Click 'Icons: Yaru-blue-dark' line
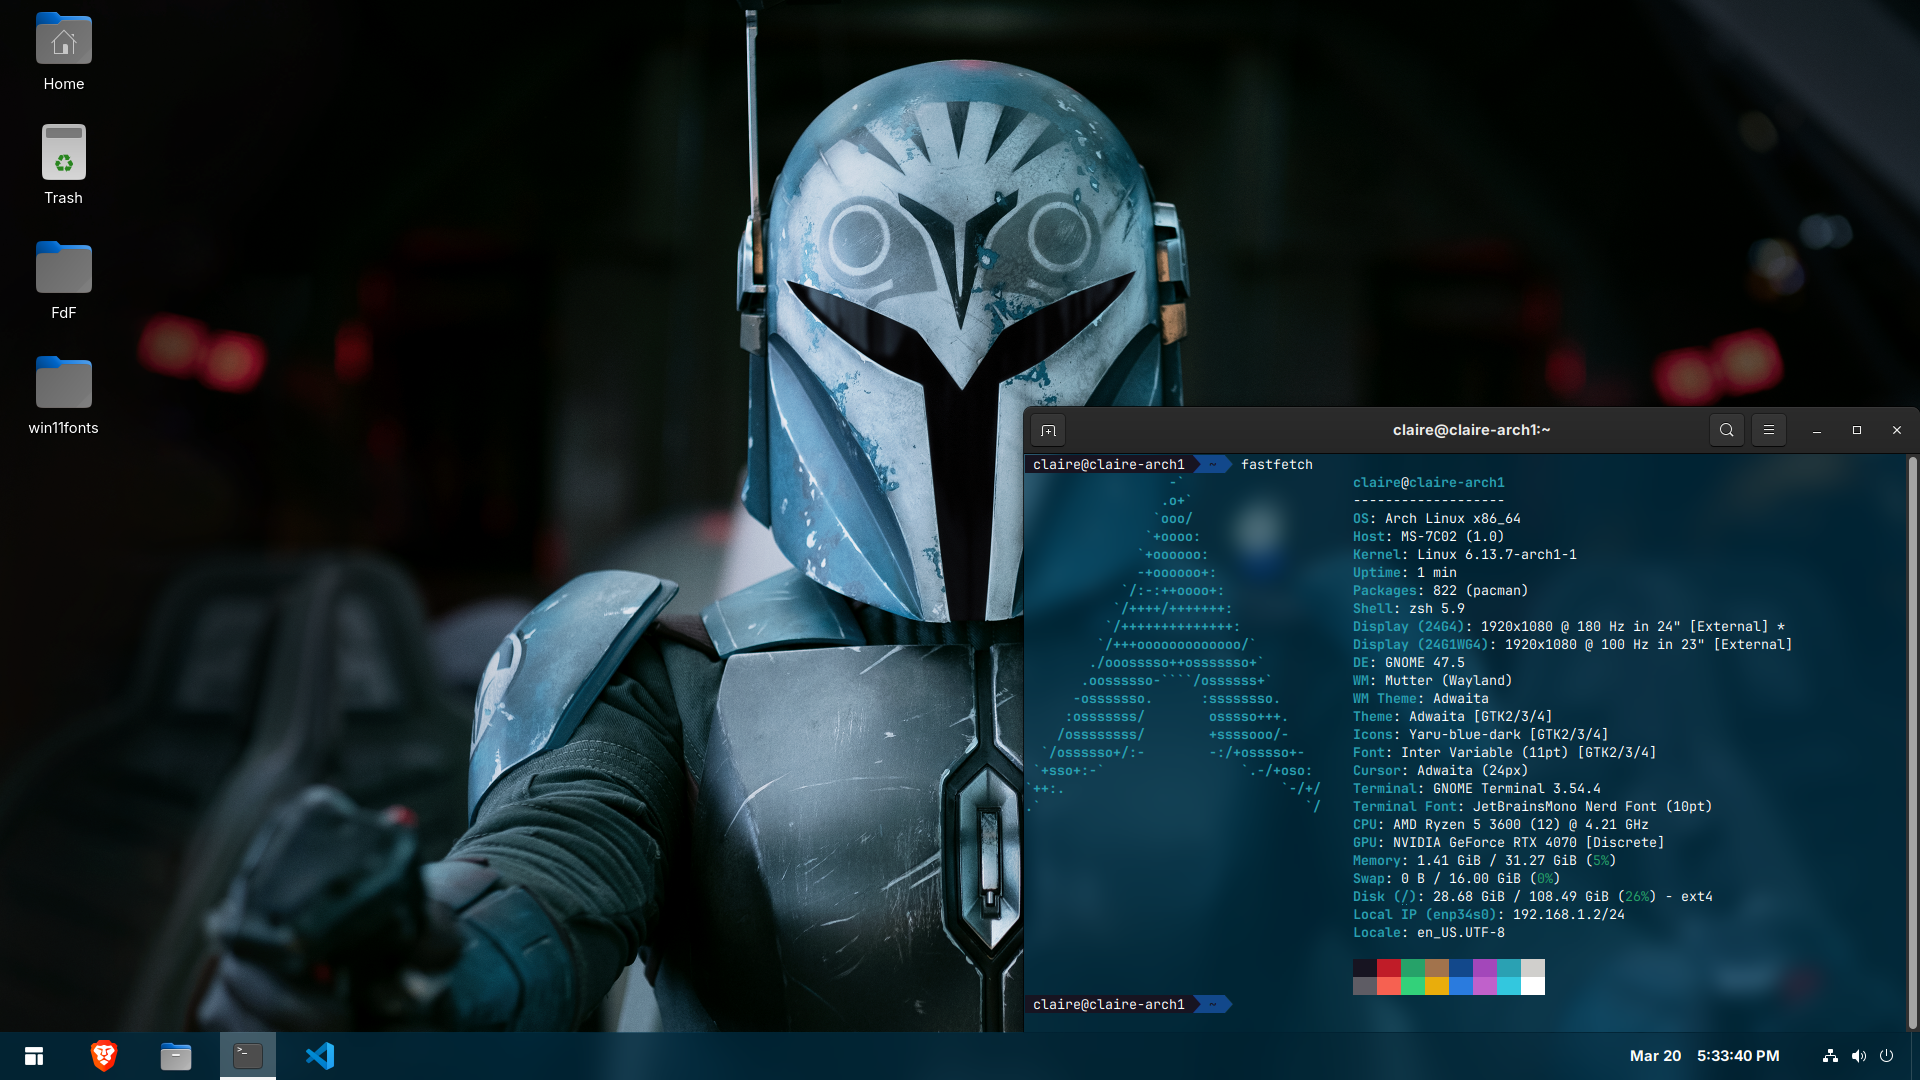This screenshot has height=1080, width=1920. pyautogui.click(x=1481, y=735)
